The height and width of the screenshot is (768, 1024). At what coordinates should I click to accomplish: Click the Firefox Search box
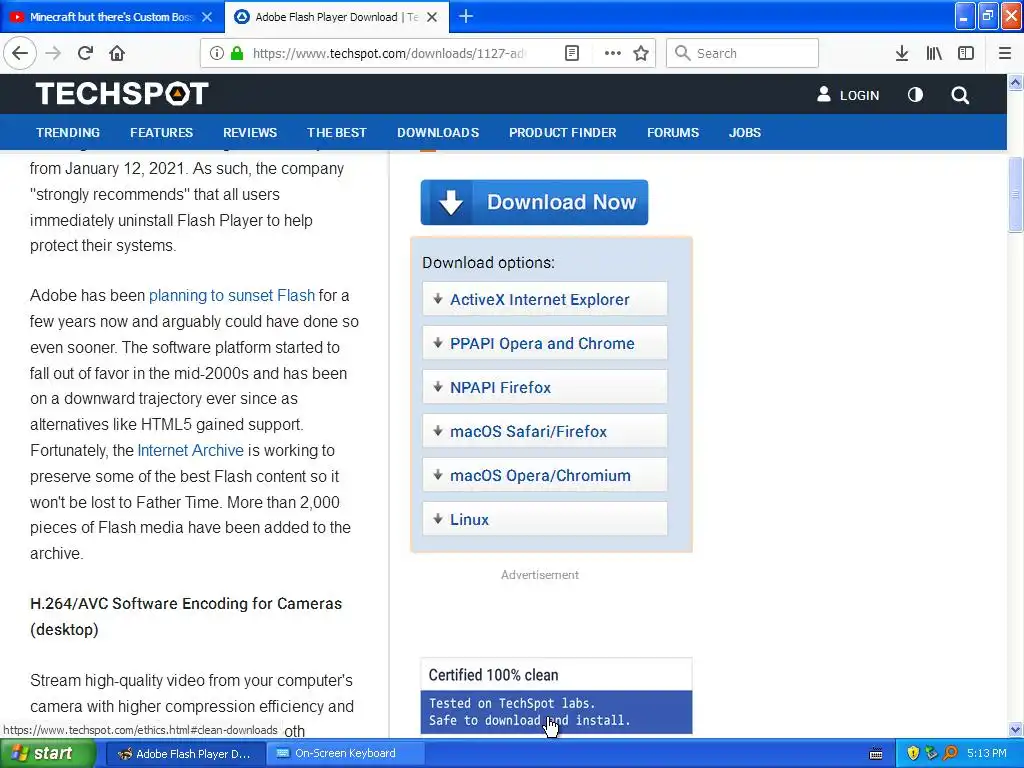[742, 53]
